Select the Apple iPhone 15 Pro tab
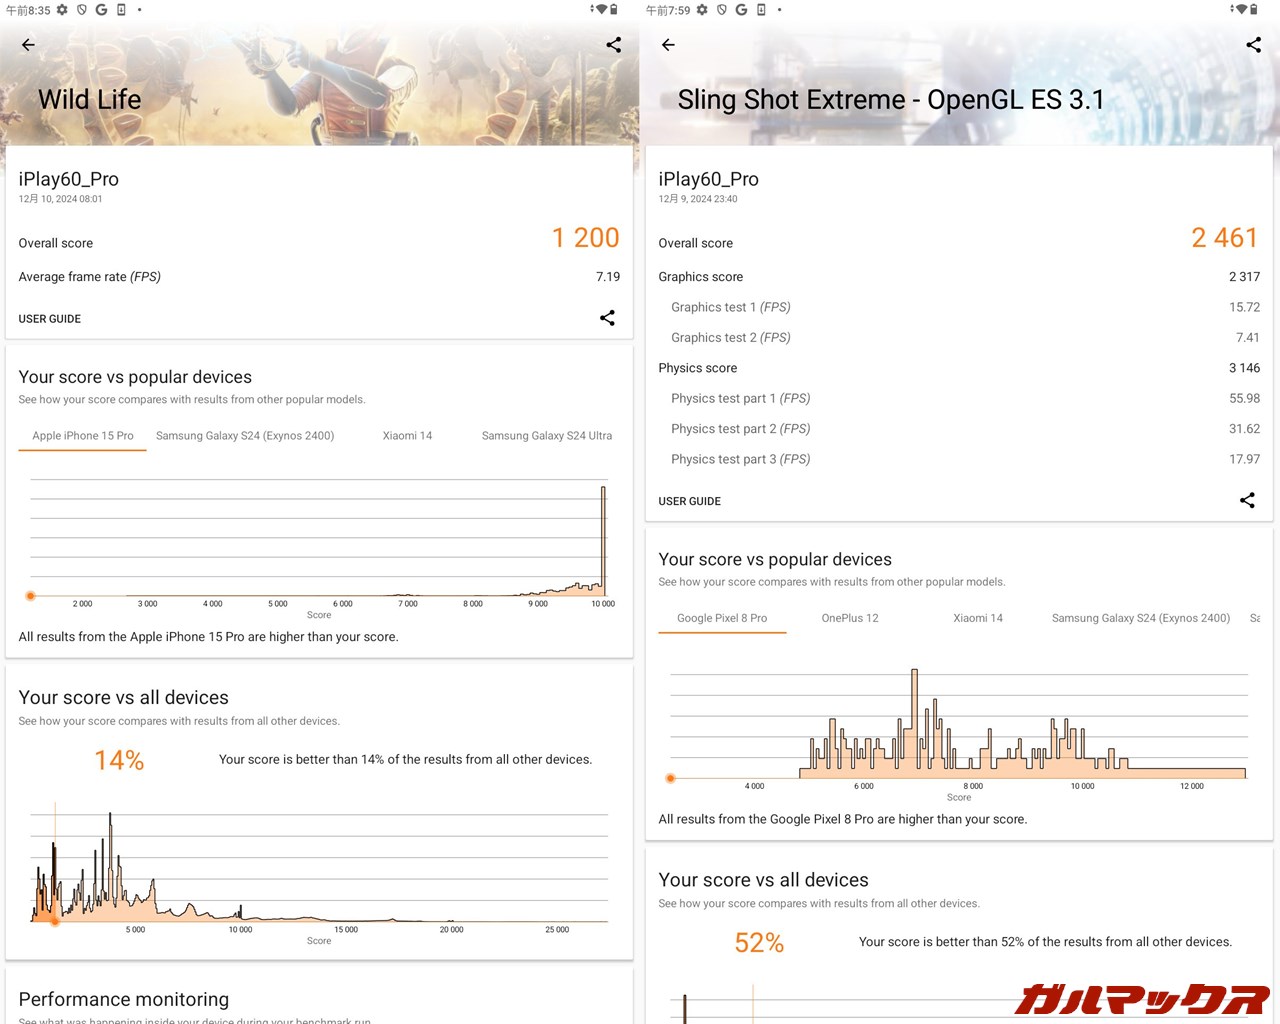 point(83,436)
